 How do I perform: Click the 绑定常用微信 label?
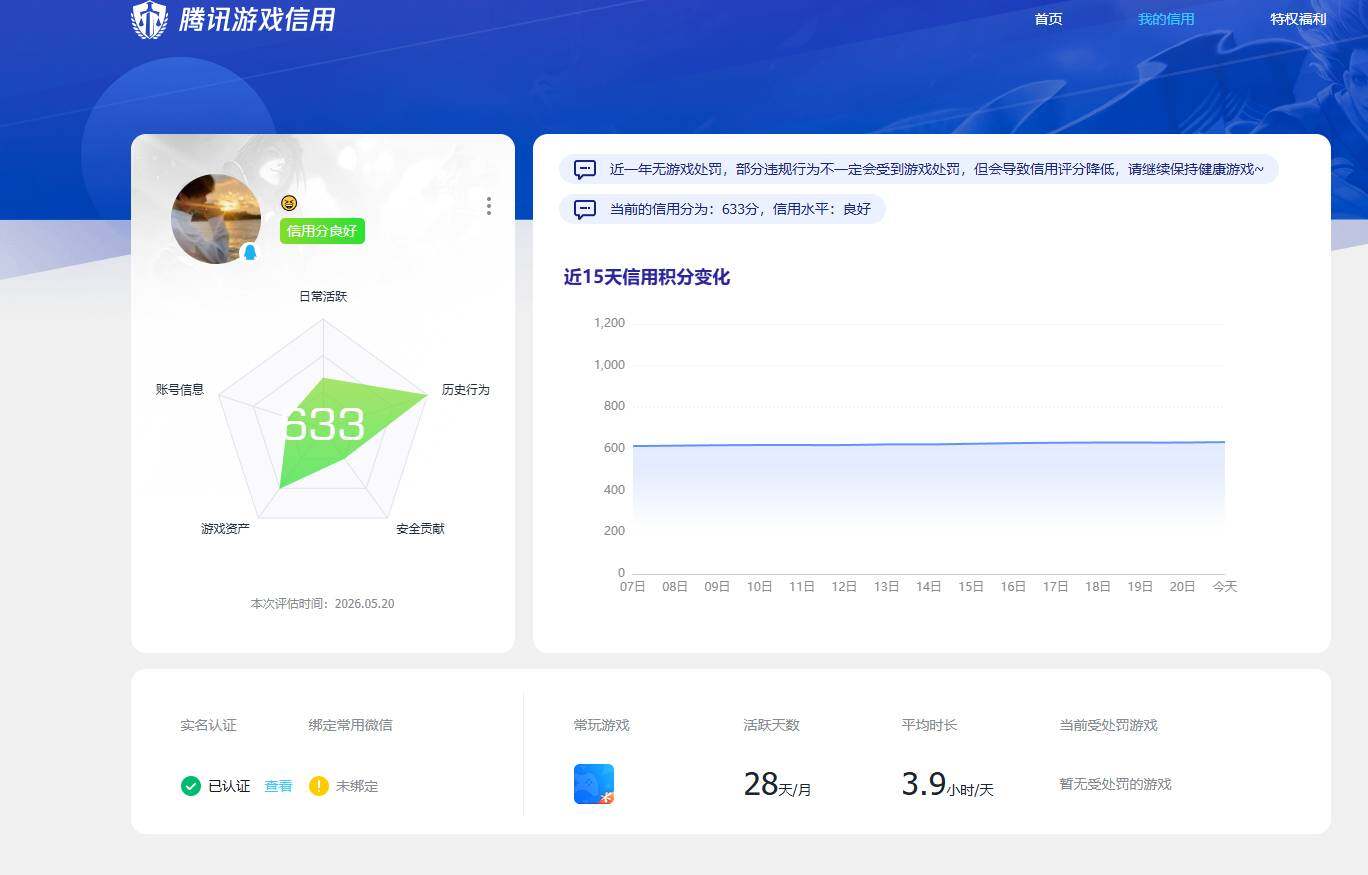tap(350, 725)
